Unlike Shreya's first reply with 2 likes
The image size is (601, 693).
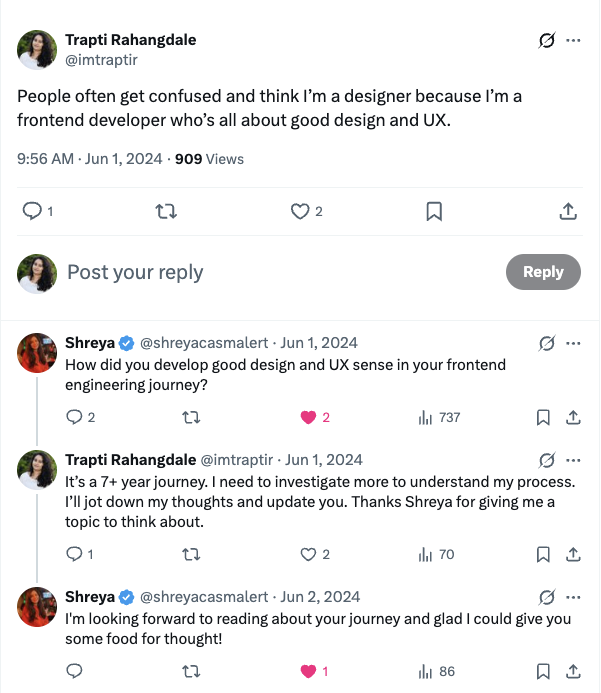tap(309, 417)
